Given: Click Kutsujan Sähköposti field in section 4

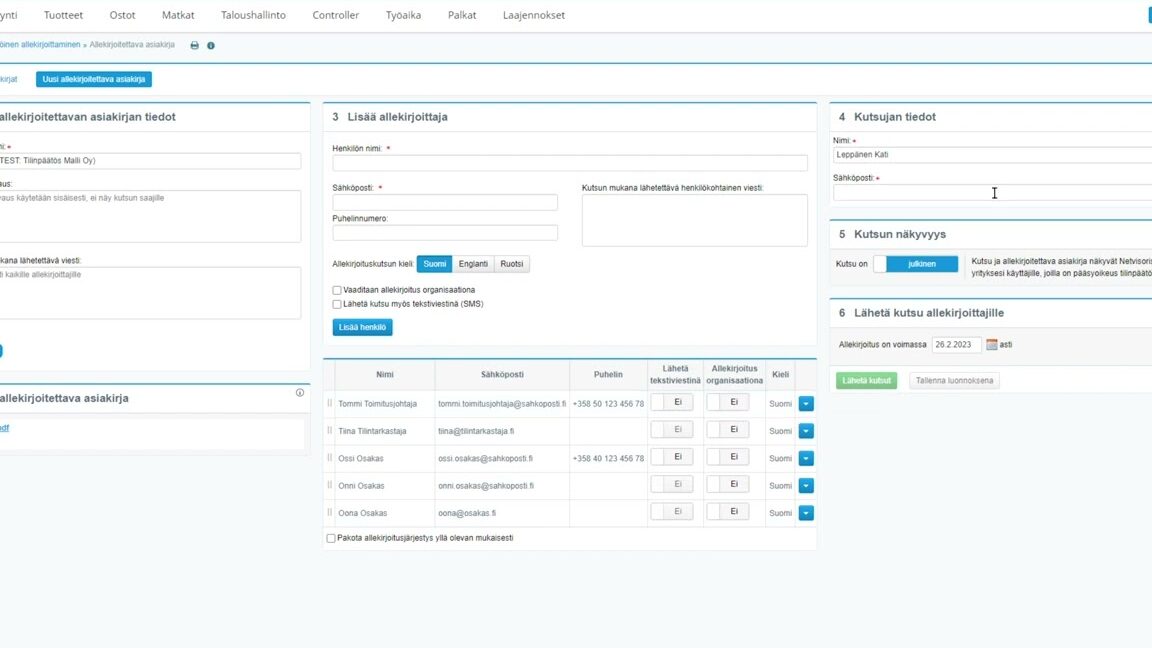Looking at the screenshot, I should pos(993,192).
